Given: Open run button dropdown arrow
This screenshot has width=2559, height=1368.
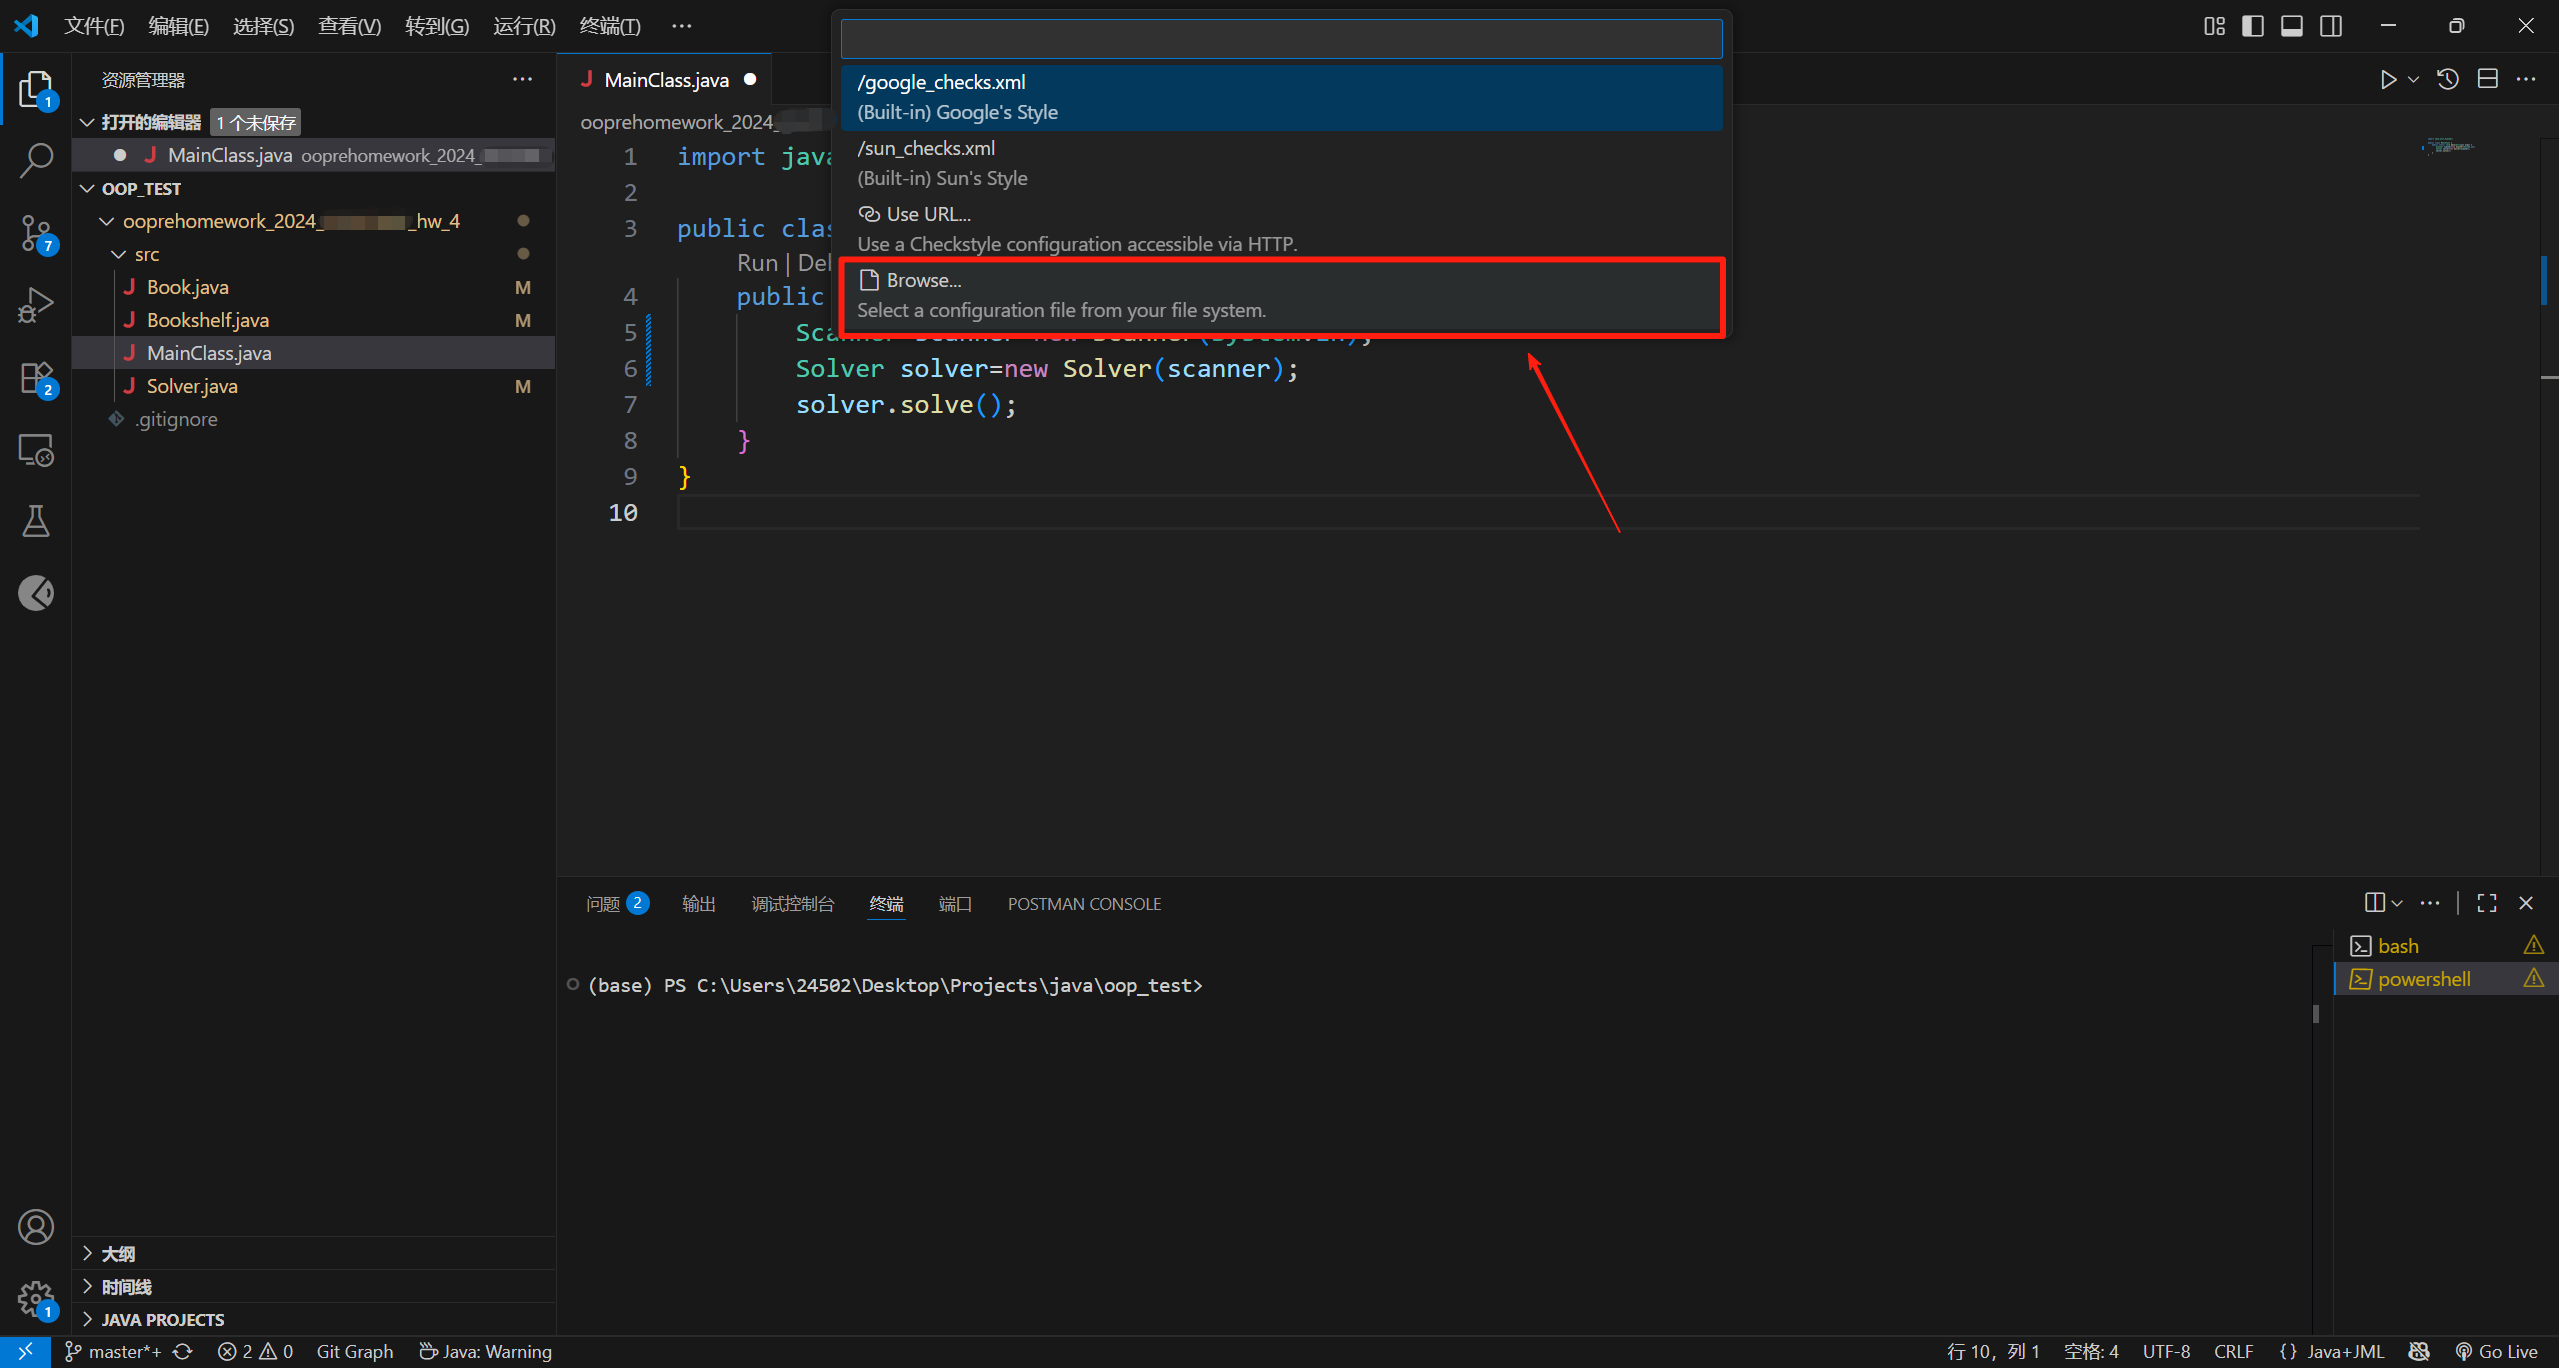Looking at the screenshot, I should 2414,80.
